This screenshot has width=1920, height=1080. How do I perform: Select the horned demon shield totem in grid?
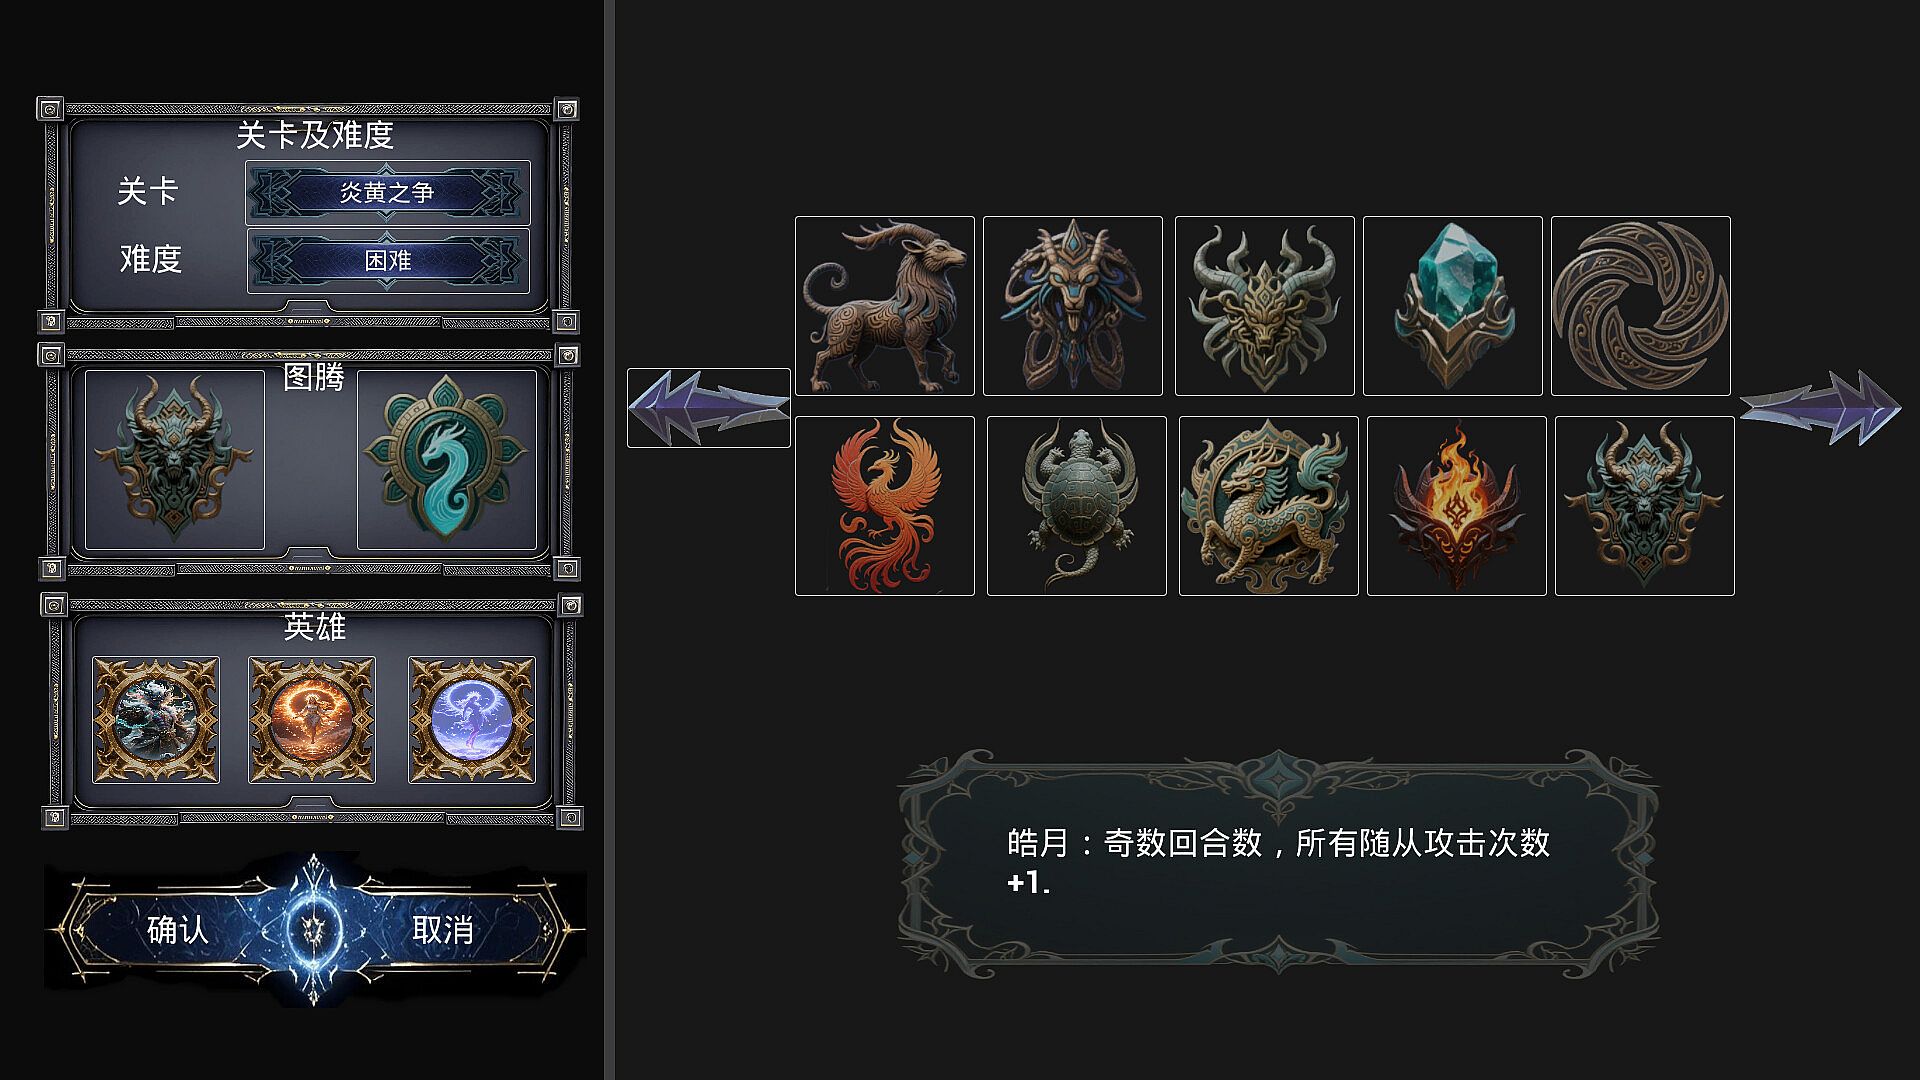(x=1645, y=506)
